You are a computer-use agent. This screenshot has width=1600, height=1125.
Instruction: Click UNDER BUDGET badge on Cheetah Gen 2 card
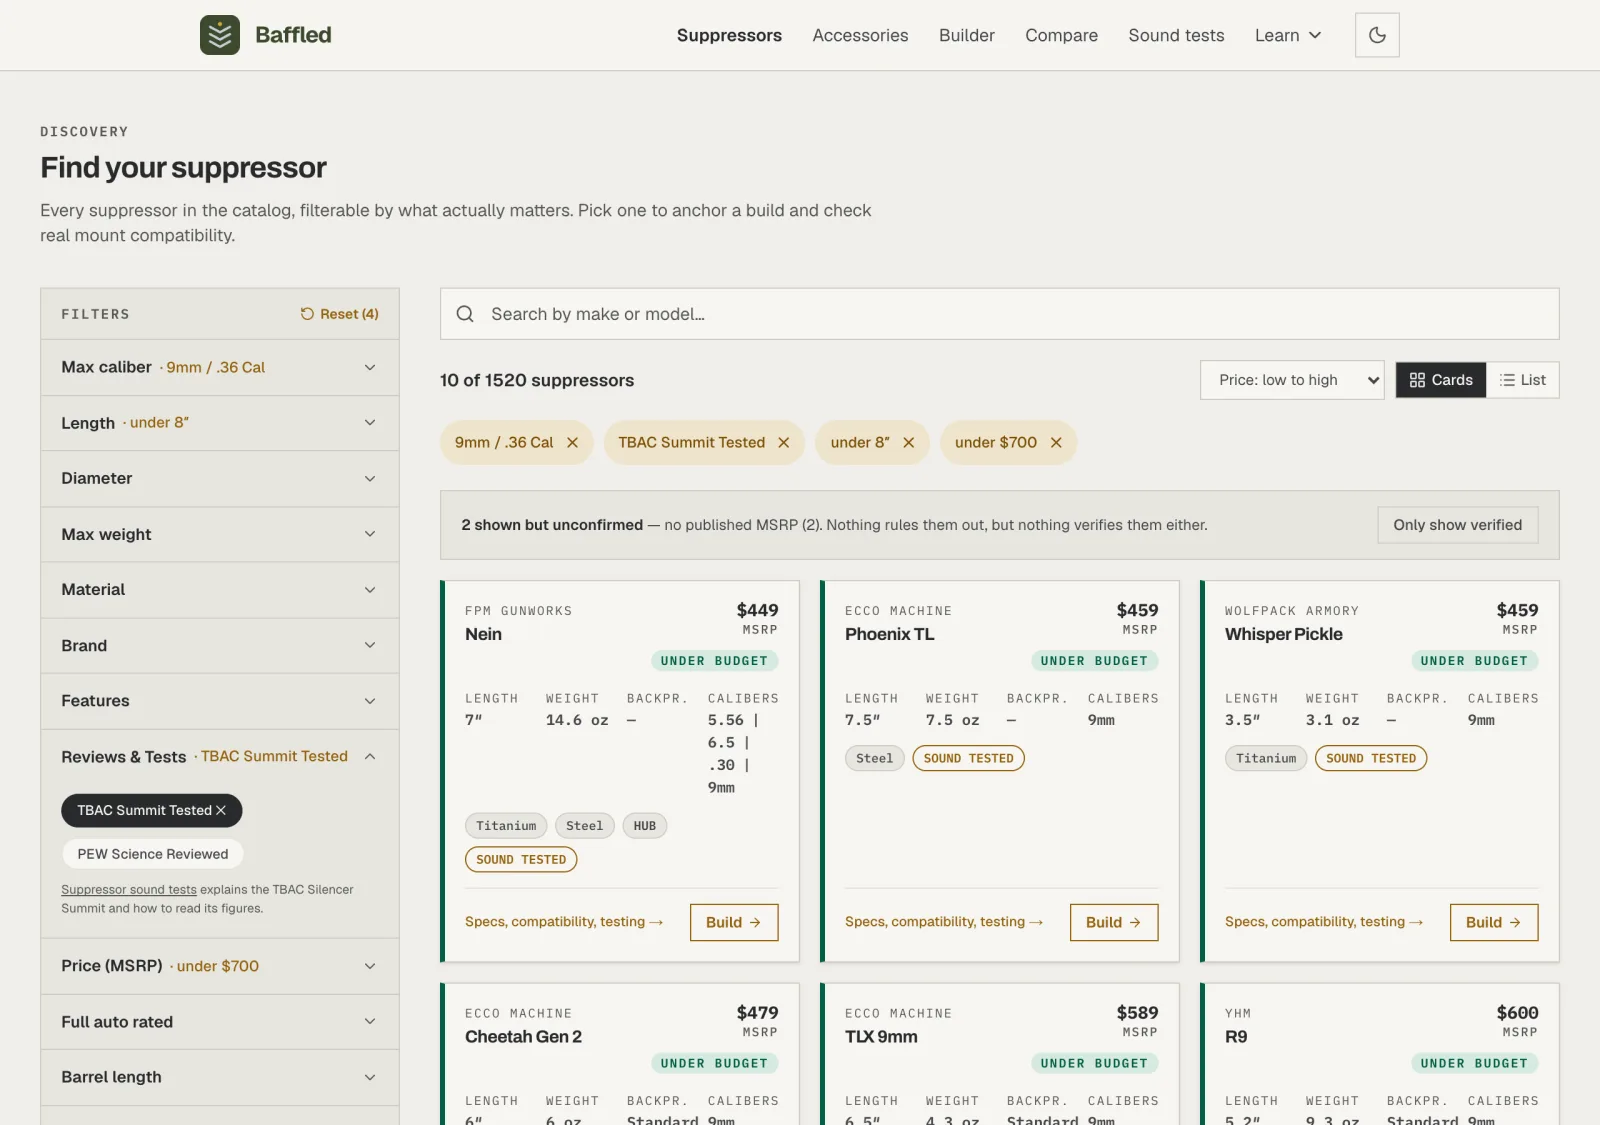click(714, 1064)
